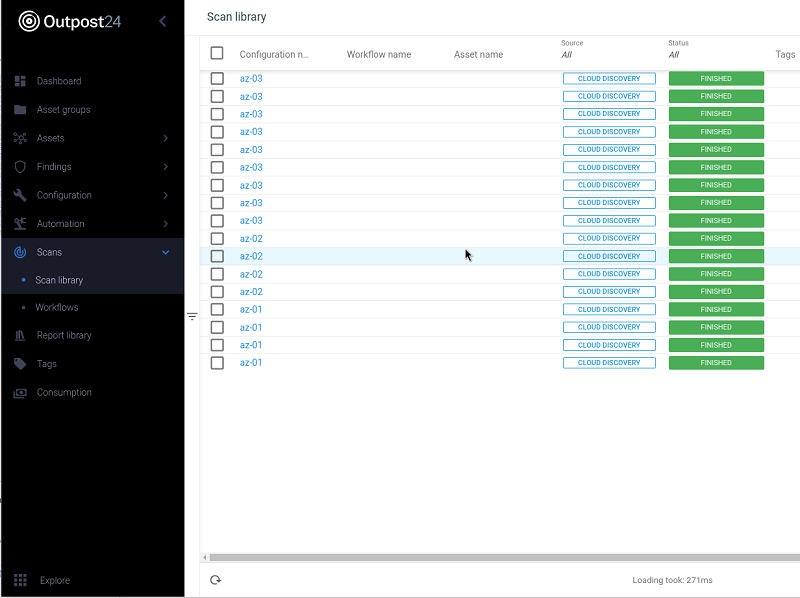This screenshot has height=598, width=800.
Task: Open the filter panel icon
Action: tap(192, 316)
